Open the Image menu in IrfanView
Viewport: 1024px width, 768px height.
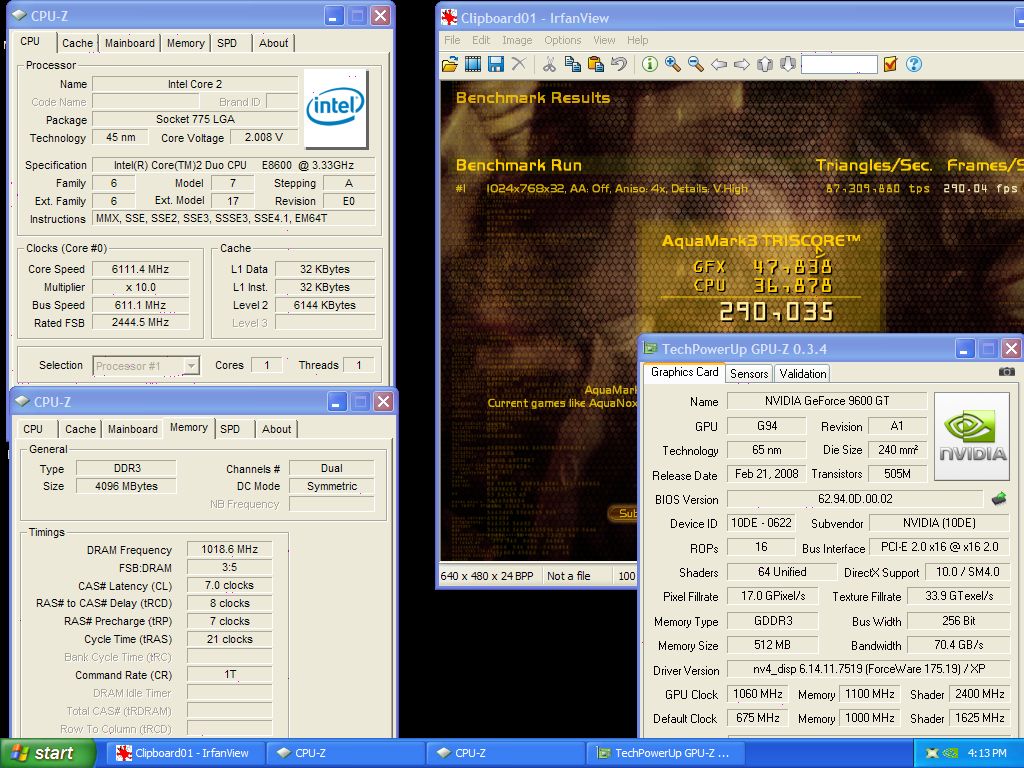(517, 40)
